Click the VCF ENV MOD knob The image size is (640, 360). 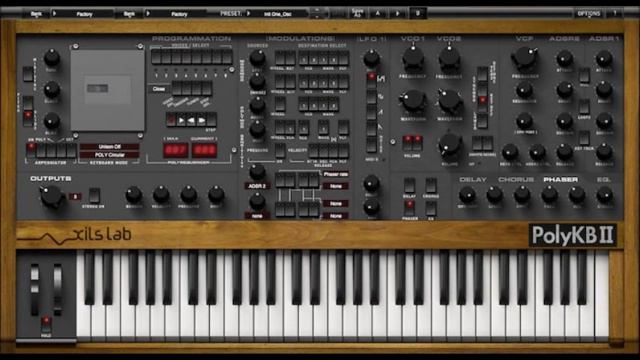click(x=524, y=121)
